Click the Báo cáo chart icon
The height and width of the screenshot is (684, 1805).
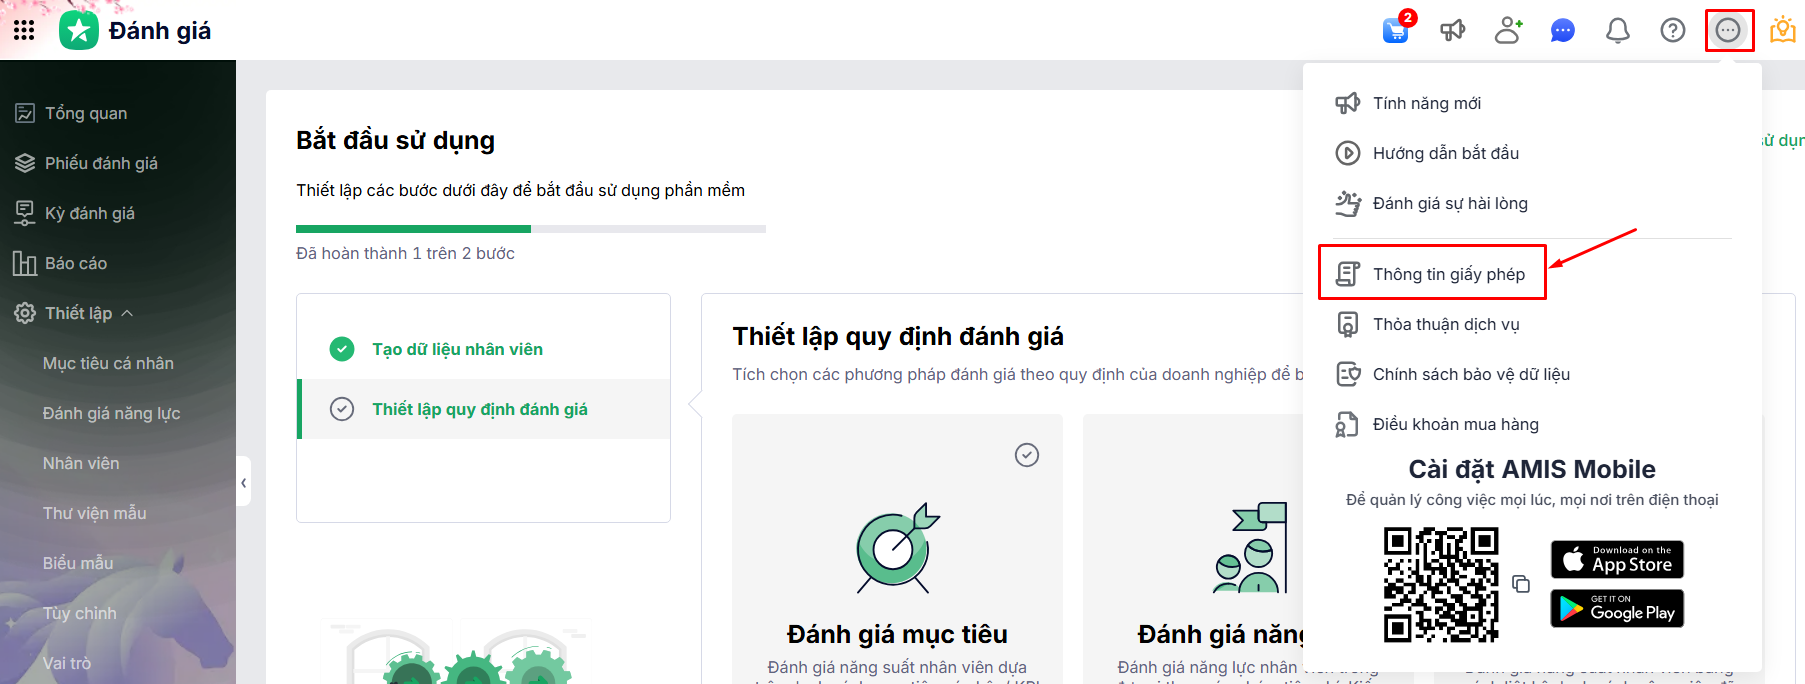tap(25, 263)
